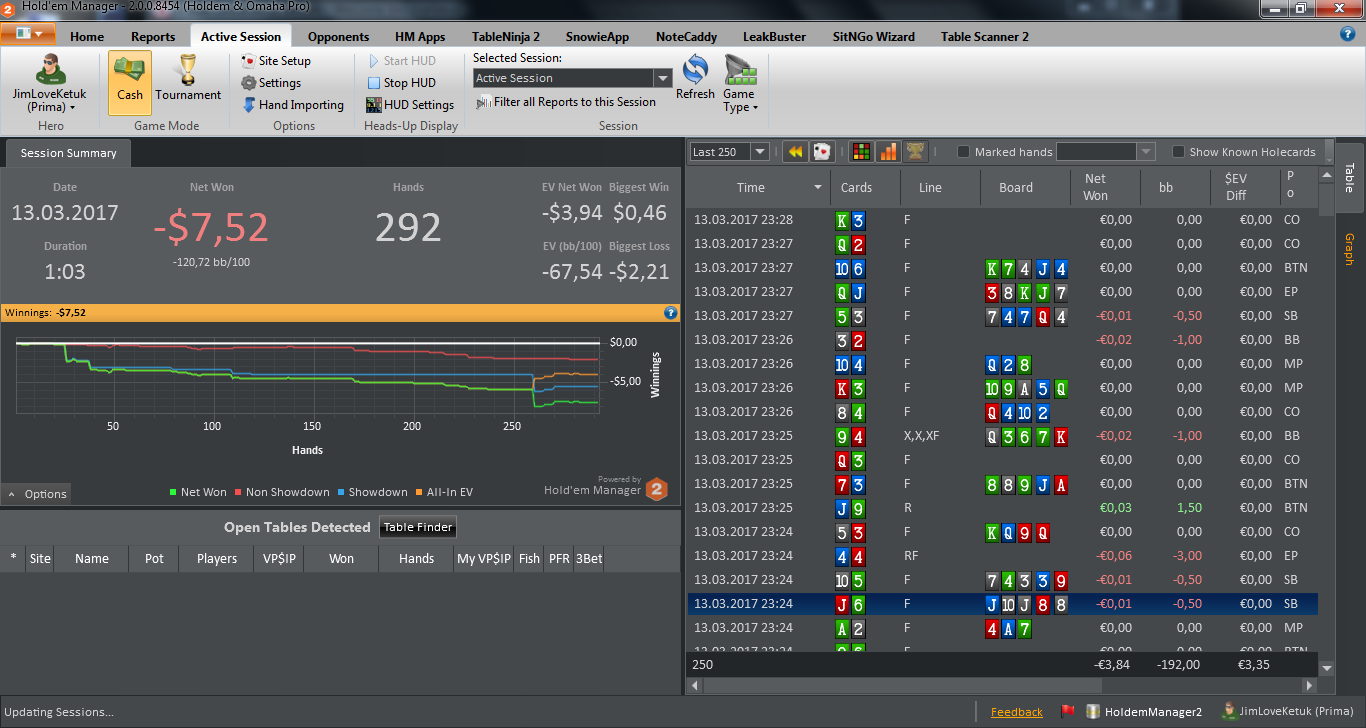Toggle All-In EV series in legend
This screenshot has width=1366, height=728.
coord(444,492)
